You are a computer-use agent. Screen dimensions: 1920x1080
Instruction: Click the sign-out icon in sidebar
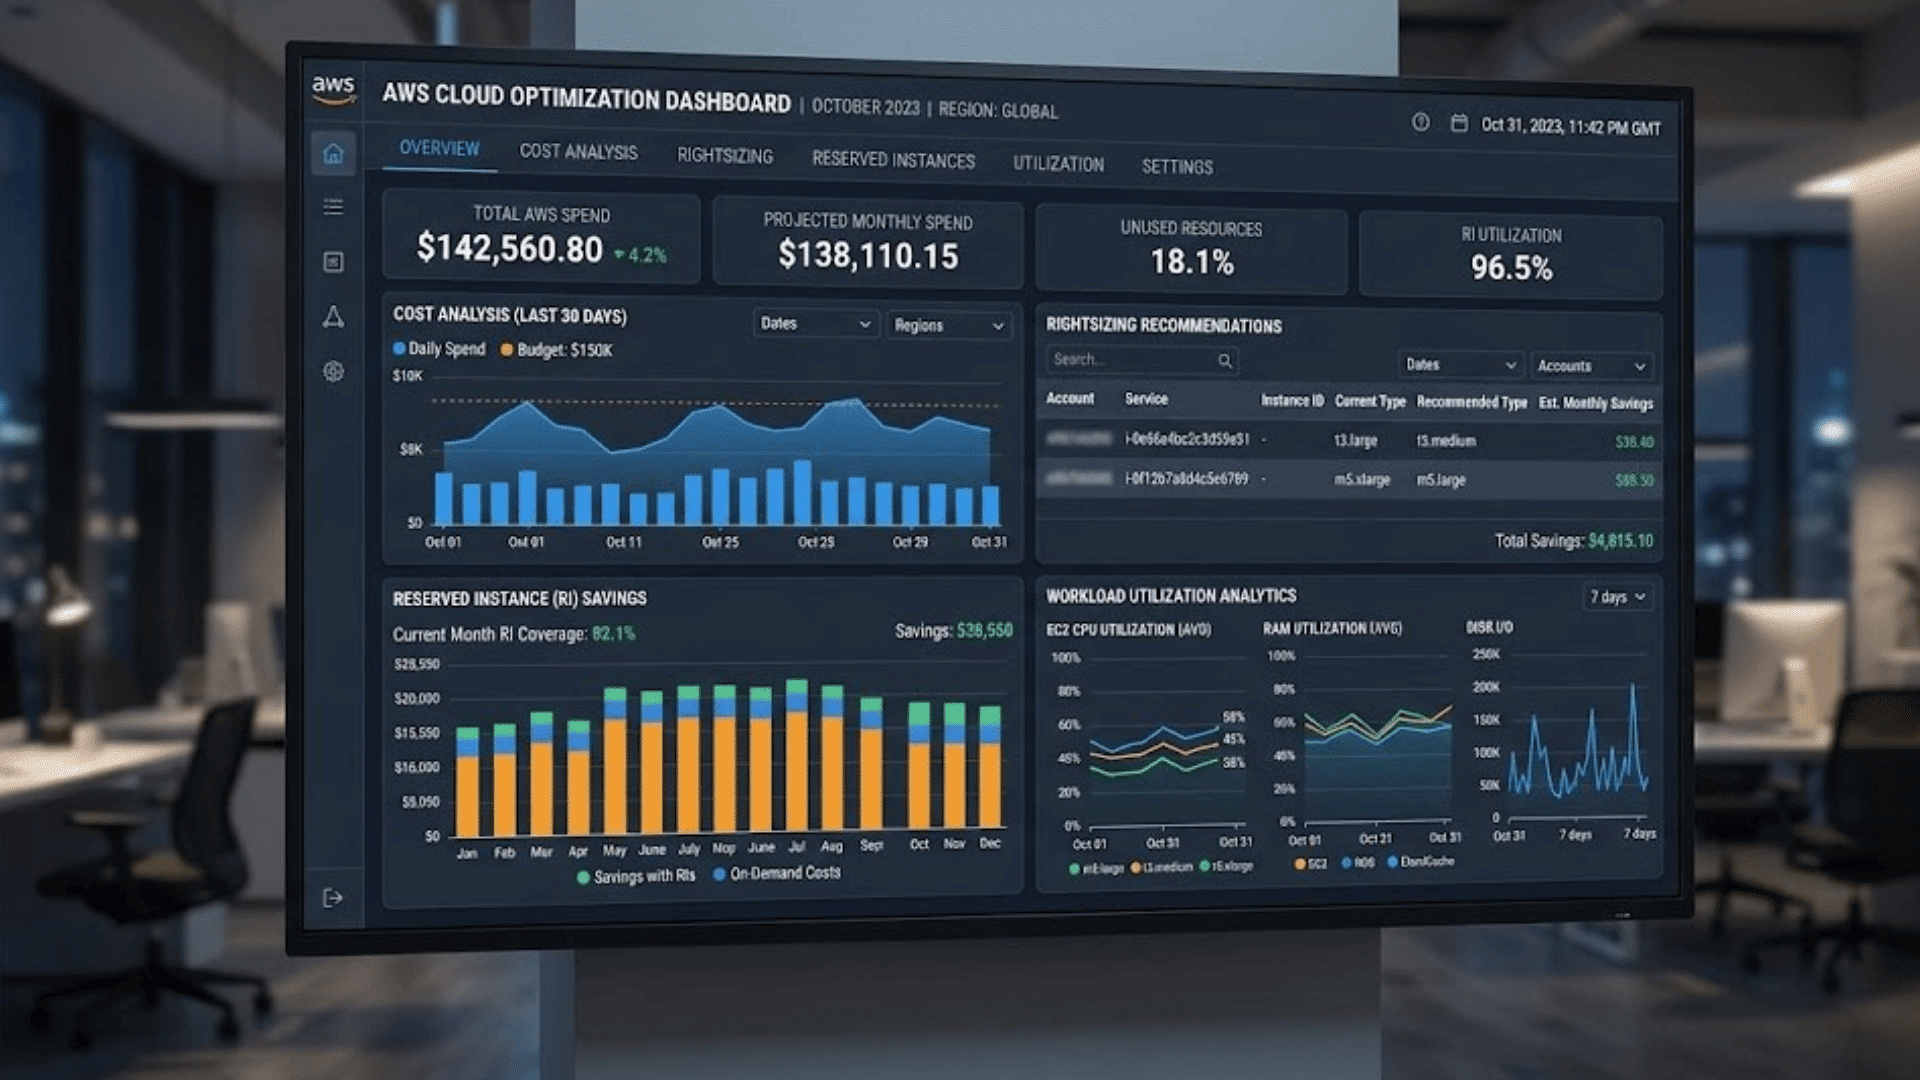(333, 898)
